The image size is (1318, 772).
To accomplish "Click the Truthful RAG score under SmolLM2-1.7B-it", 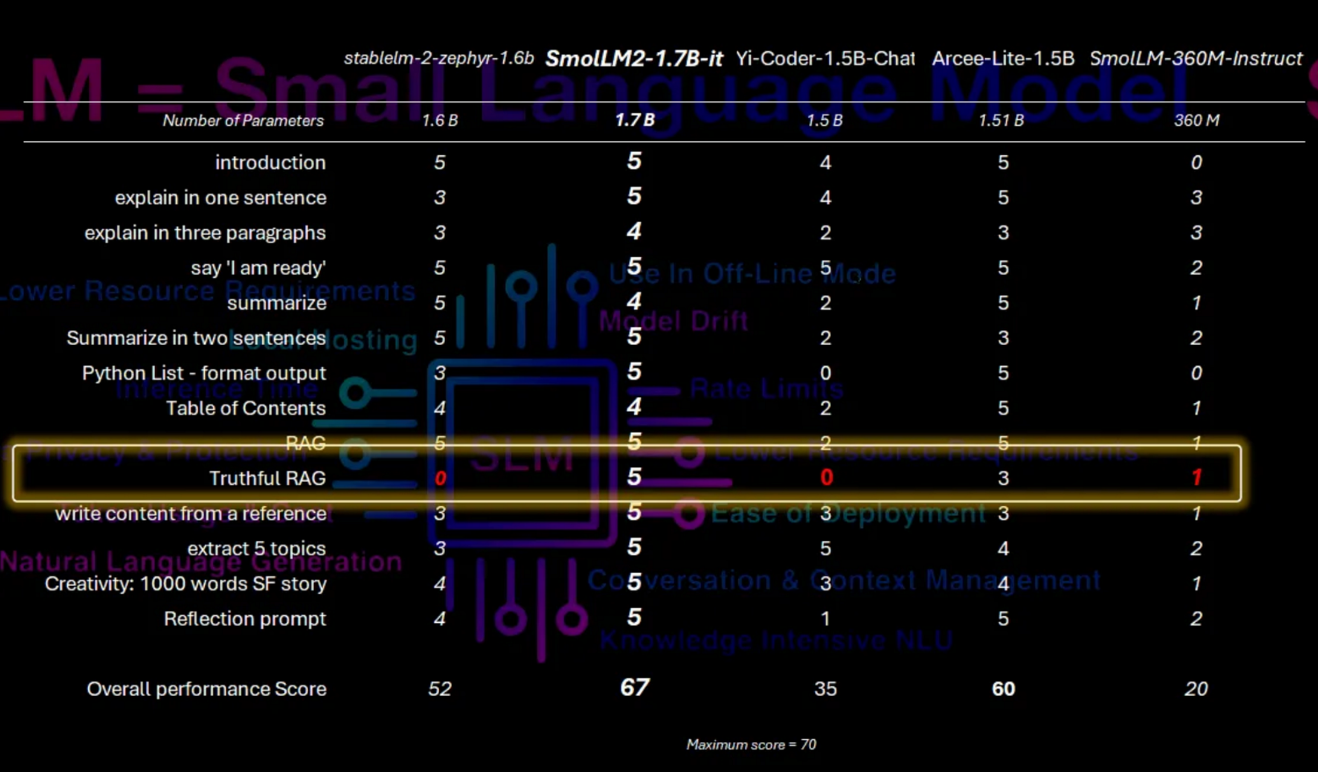I will [x=634, y=477].
